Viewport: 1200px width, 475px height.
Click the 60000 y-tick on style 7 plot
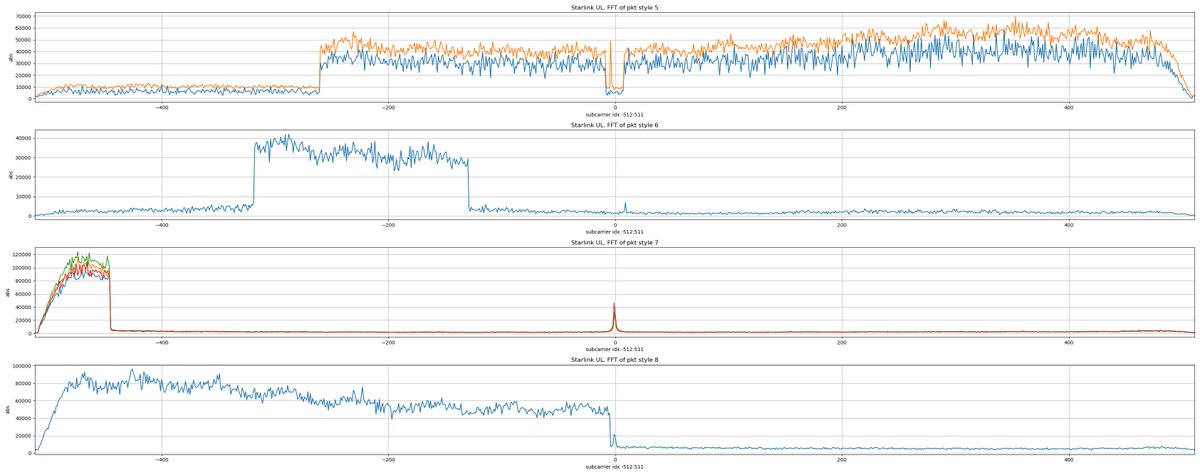(x=22, y=294)
